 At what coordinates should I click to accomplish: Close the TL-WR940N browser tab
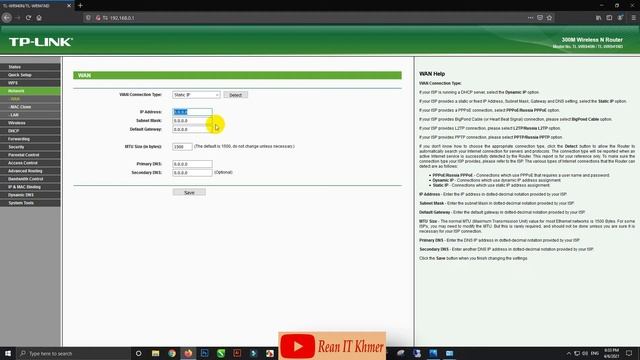click(x=69, y=6)
